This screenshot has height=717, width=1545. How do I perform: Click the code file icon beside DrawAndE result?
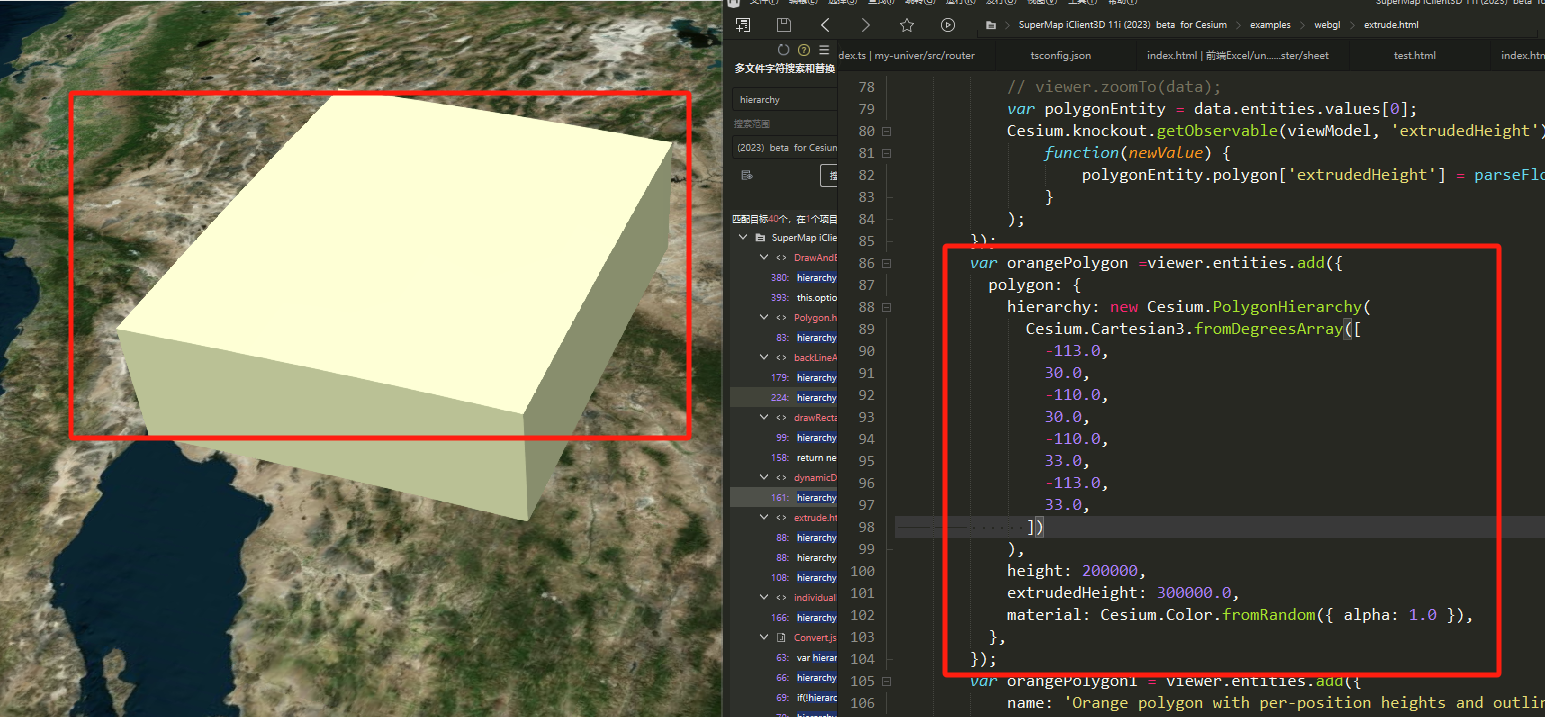tap(781, 258)
